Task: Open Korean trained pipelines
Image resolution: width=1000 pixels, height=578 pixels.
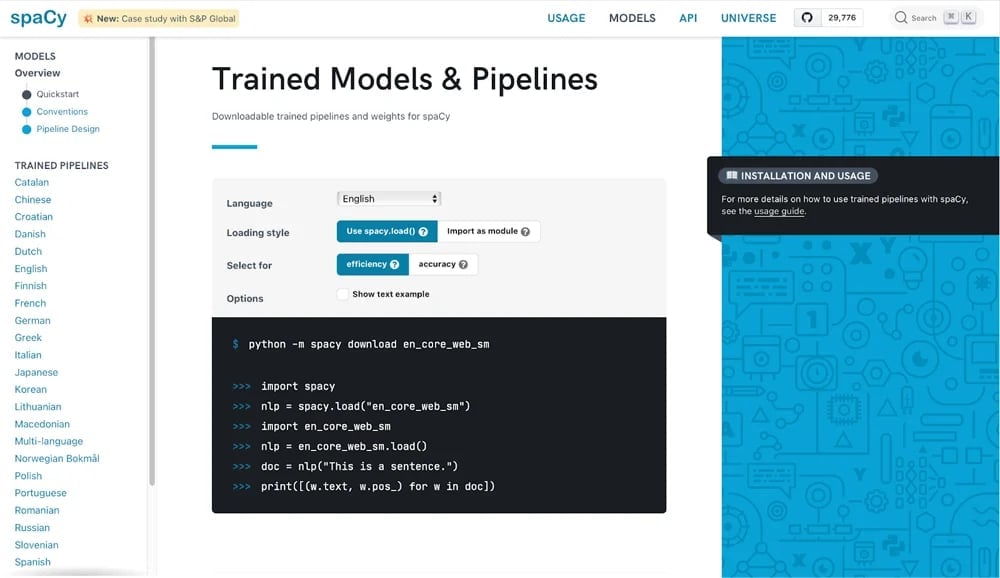Action: 31,389
